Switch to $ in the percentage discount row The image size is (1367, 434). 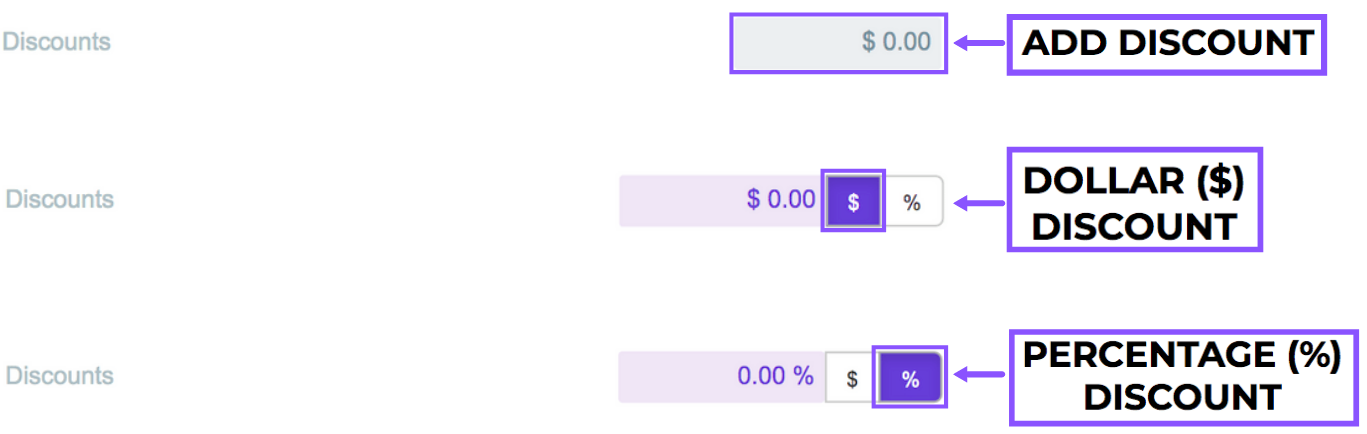[852, 379]
